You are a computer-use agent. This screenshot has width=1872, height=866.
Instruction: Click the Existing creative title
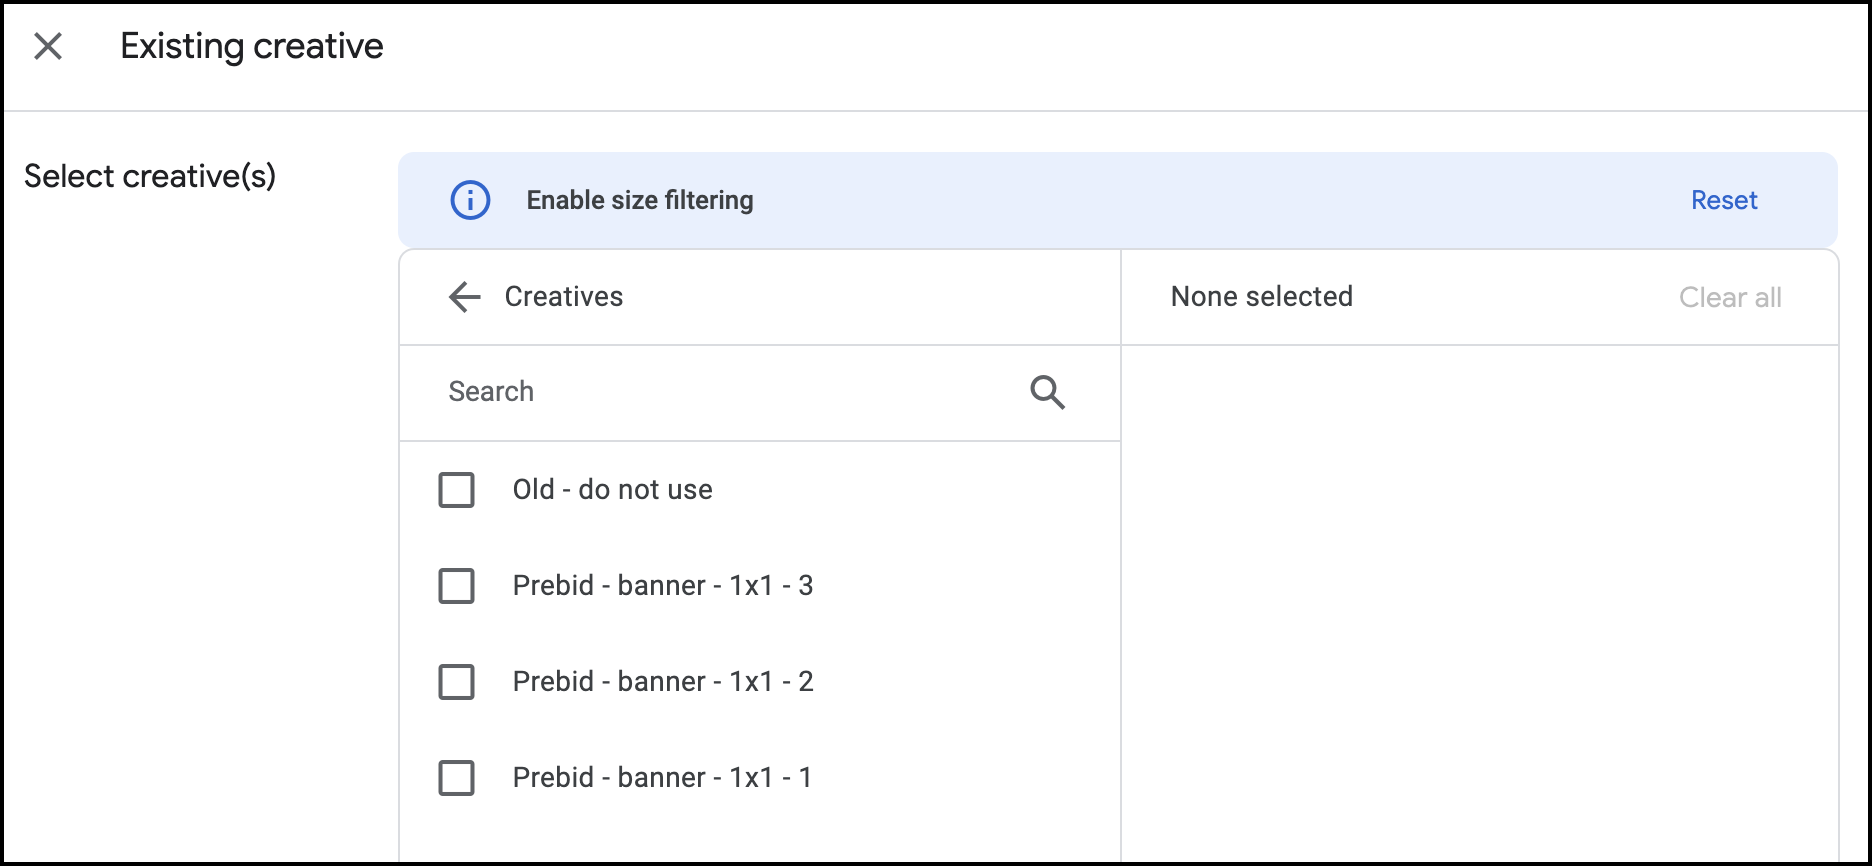click(x=252, y=45)
